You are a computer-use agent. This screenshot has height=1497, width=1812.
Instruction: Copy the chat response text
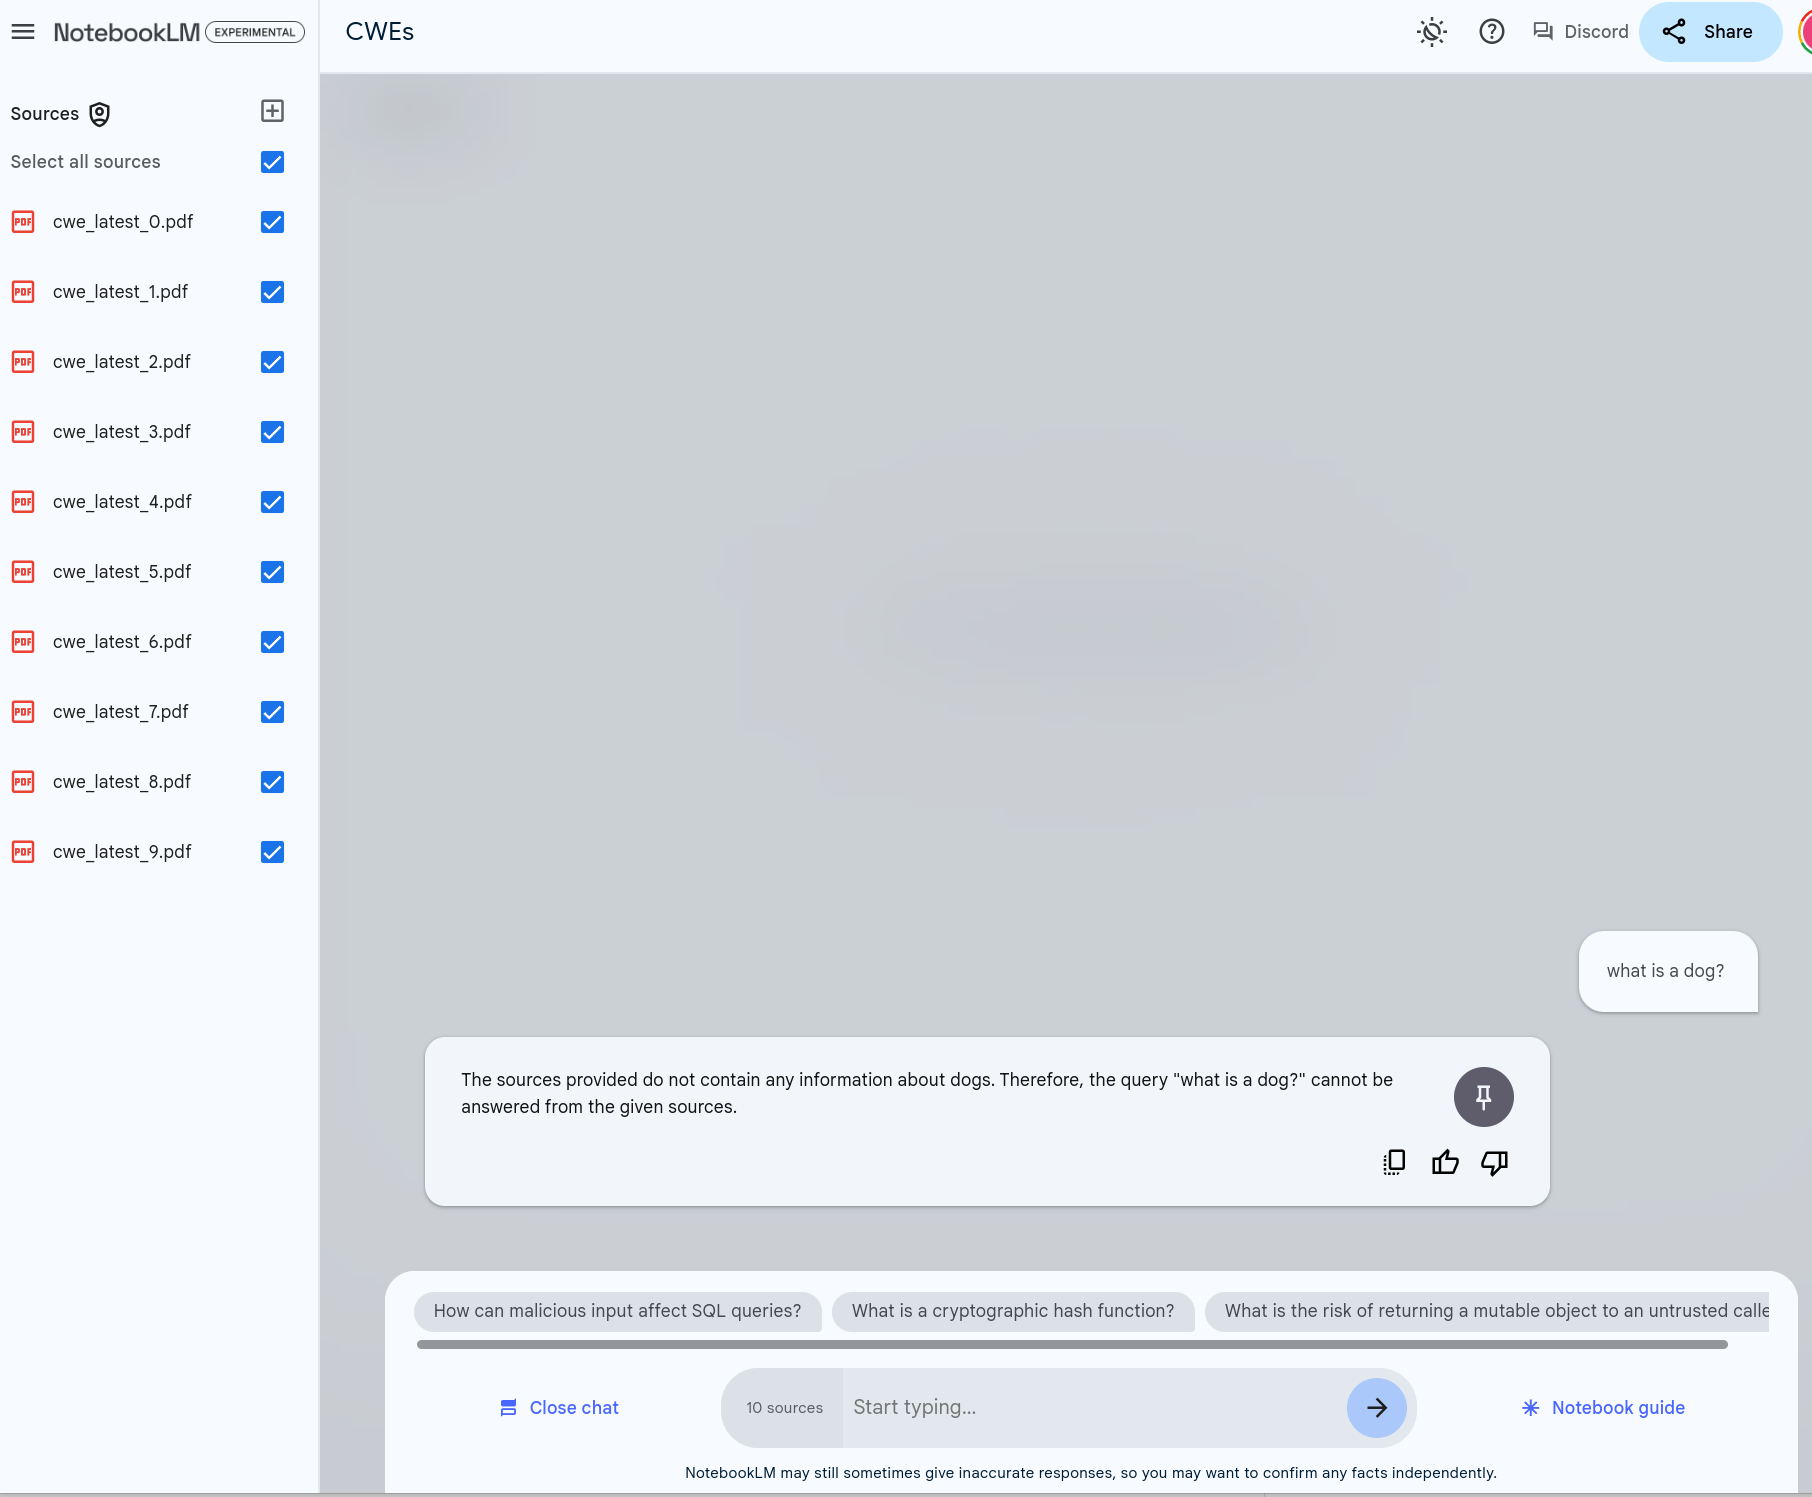(1394, 1162)
